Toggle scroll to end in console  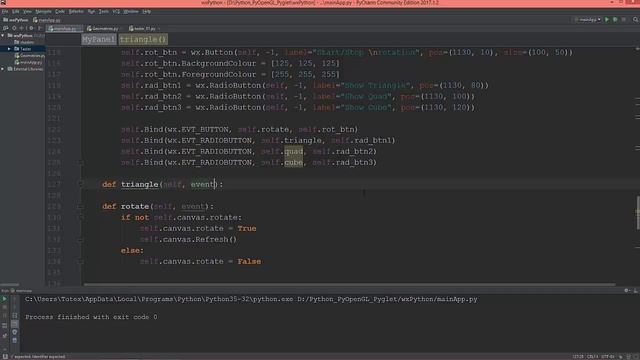click(15, 324)
